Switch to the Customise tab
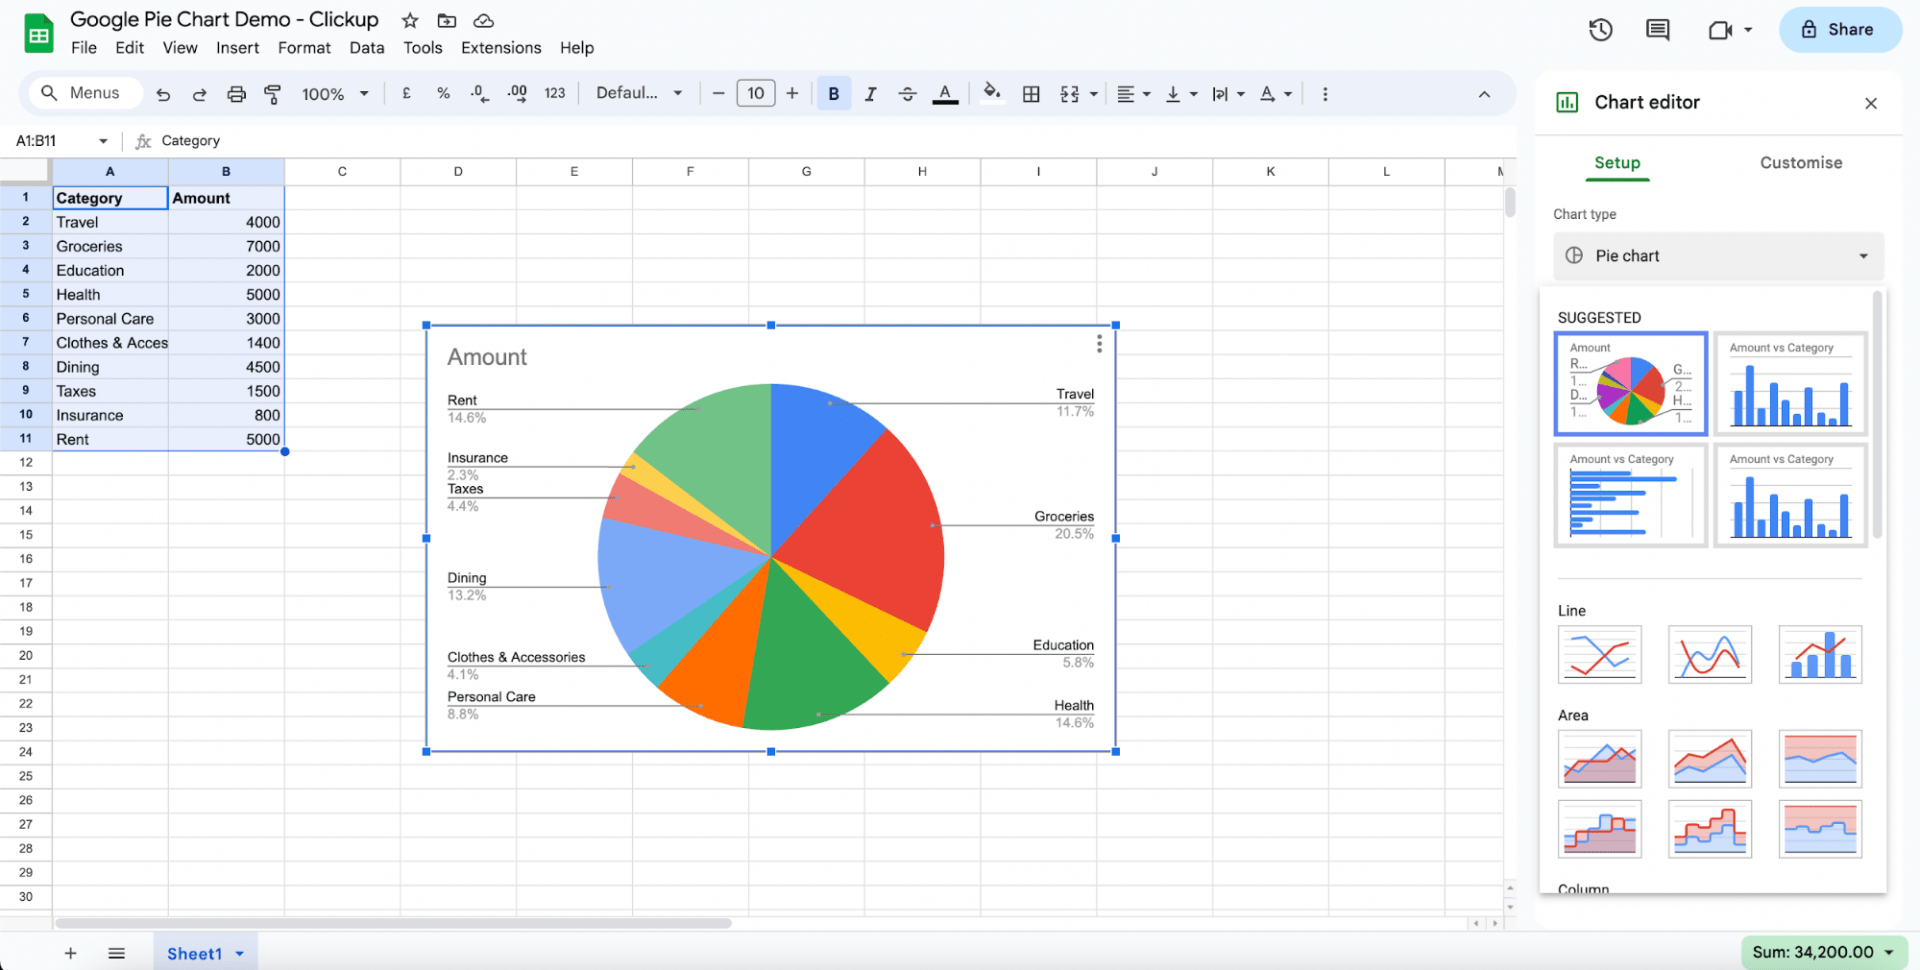This screenshot has width=1920, height=970. coord(1800,162)
